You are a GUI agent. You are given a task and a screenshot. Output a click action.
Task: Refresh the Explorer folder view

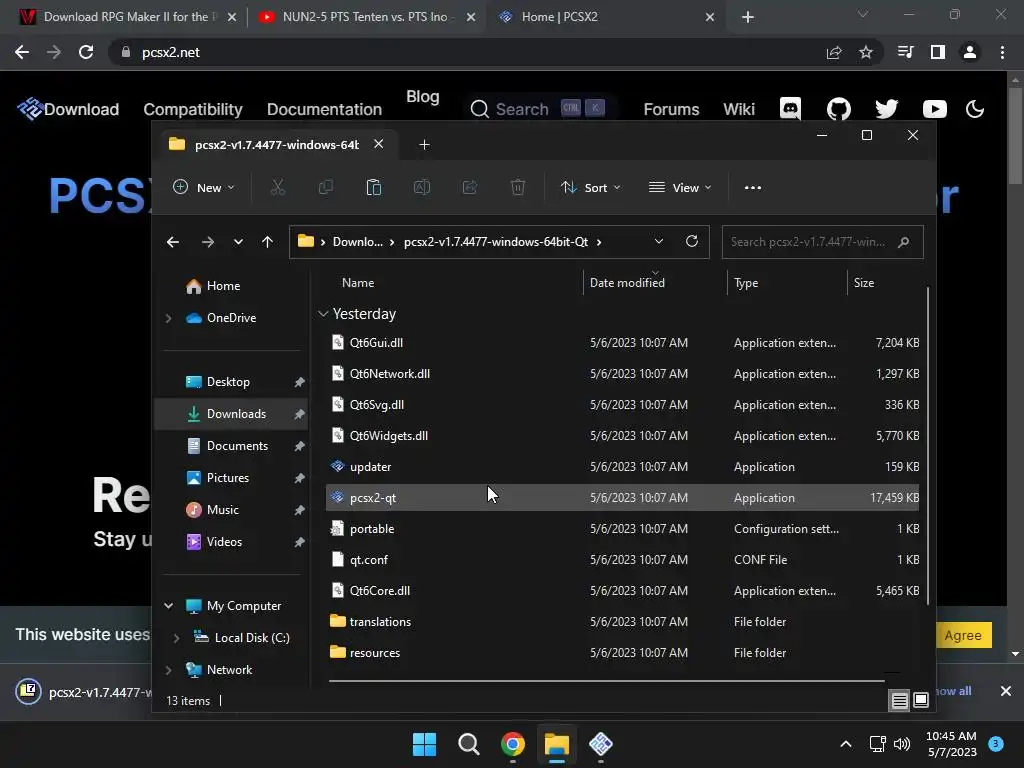[x=692, y=242]
